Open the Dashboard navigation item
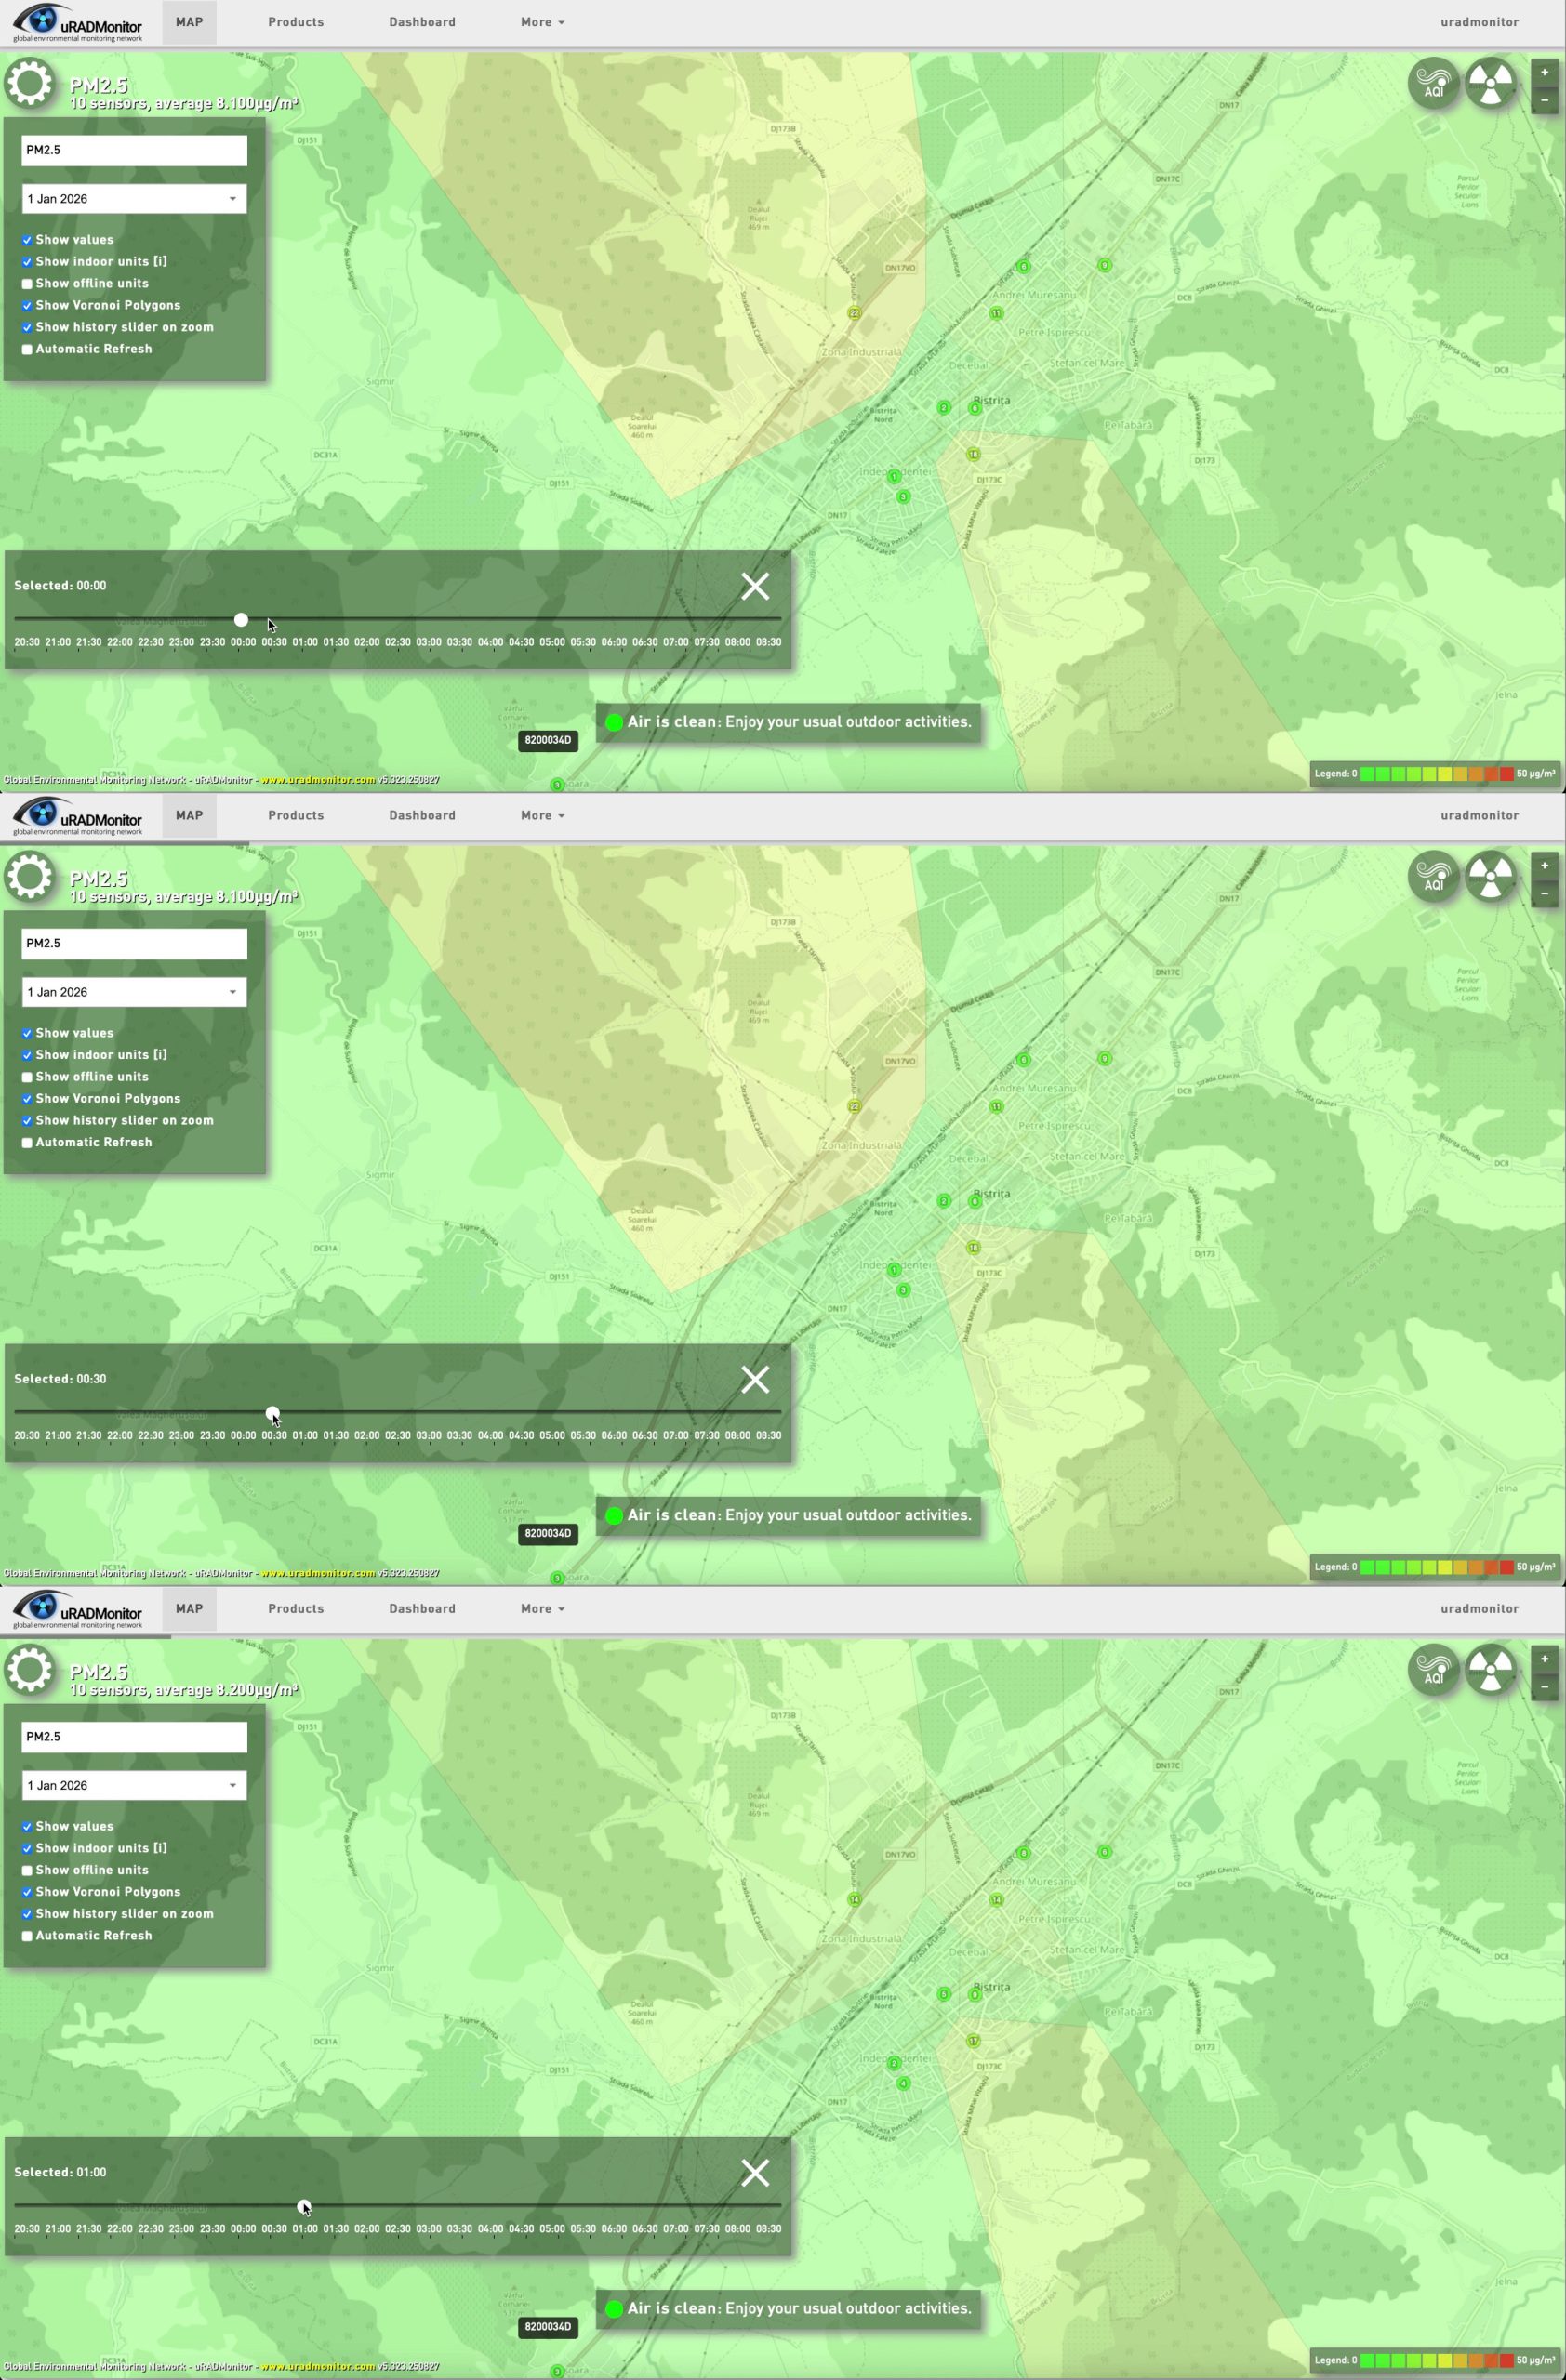Viewport: 1566px width, 2380px height. 422,22
